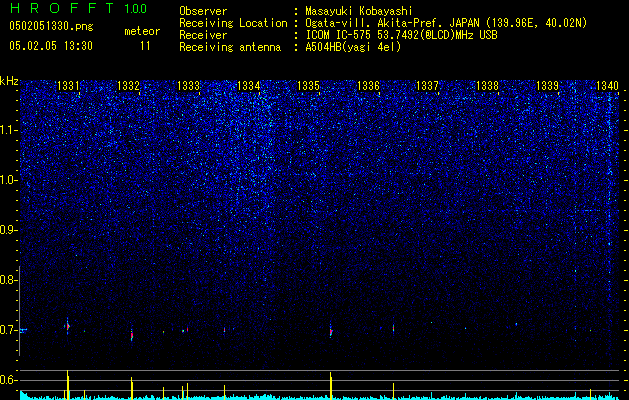Click the 0.8 kHz frequency axis label
Image resolution: width=629 pixels, height=400 pixels.
click(8, 280)
